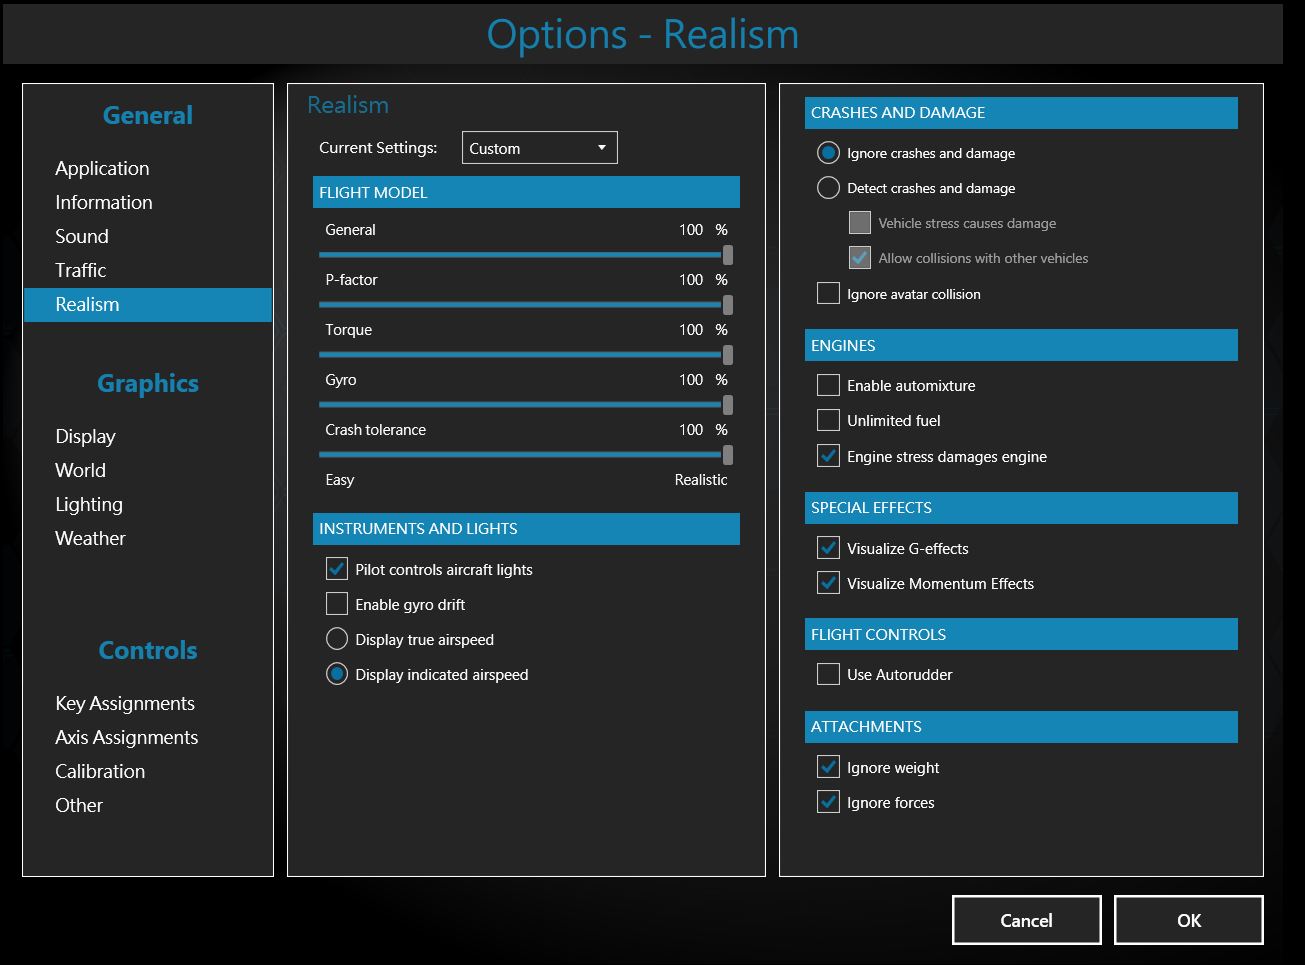This screenshot has height=965, width=1305.
Task: Go to Key Assignments settings
Action: [125, 703]
